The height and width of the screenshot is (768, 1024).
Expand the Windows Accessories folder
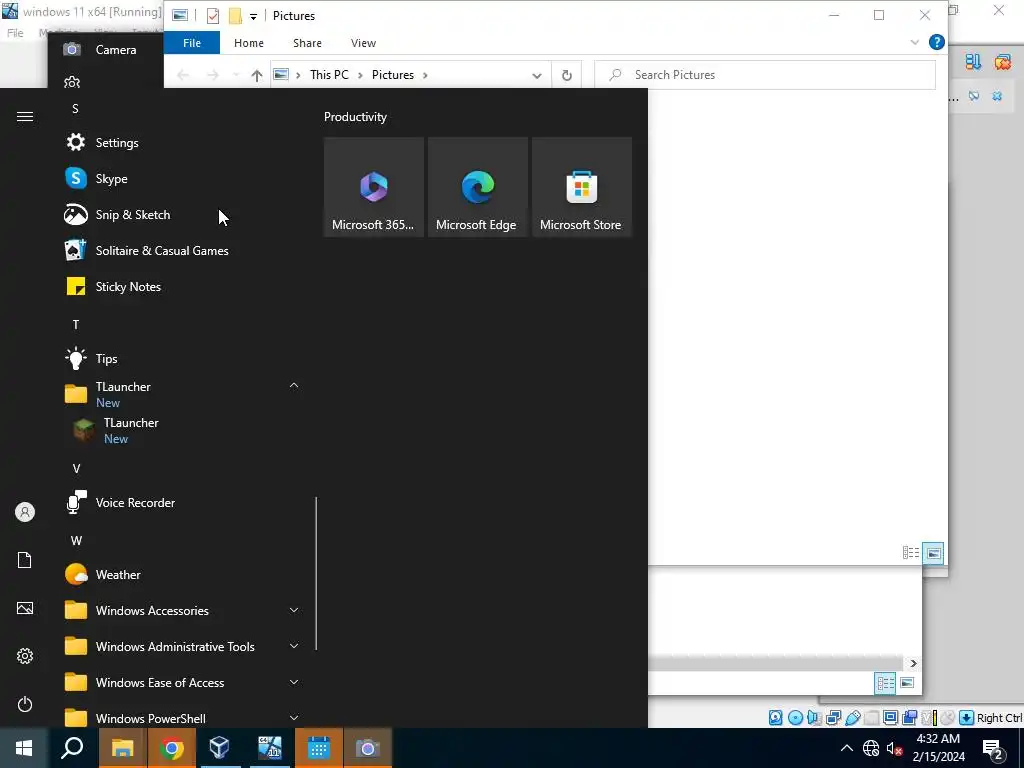pyautogui.click(x=294, y=610)
